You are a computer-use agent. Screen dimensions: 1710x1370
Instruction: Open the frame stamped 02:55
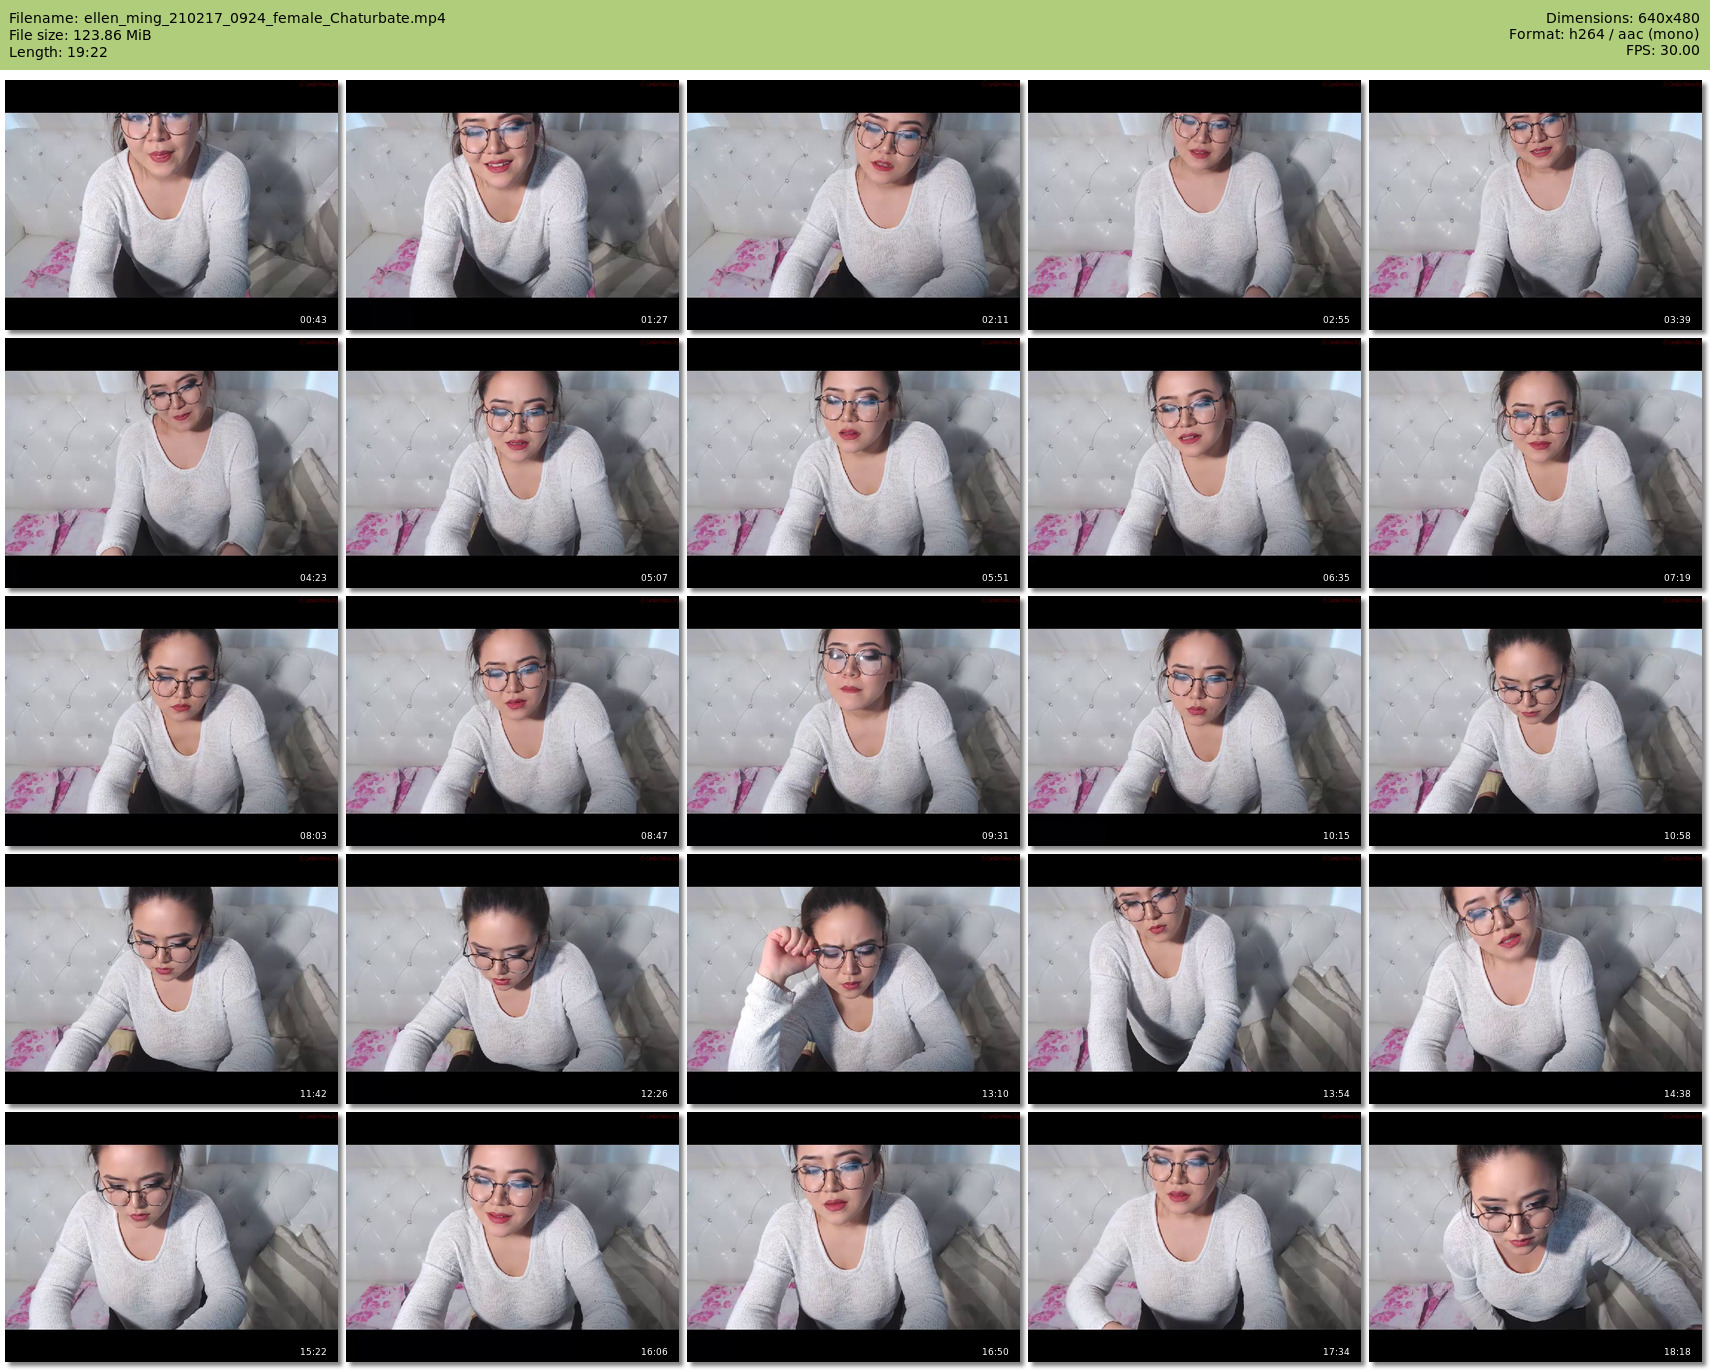(1195, 205)
